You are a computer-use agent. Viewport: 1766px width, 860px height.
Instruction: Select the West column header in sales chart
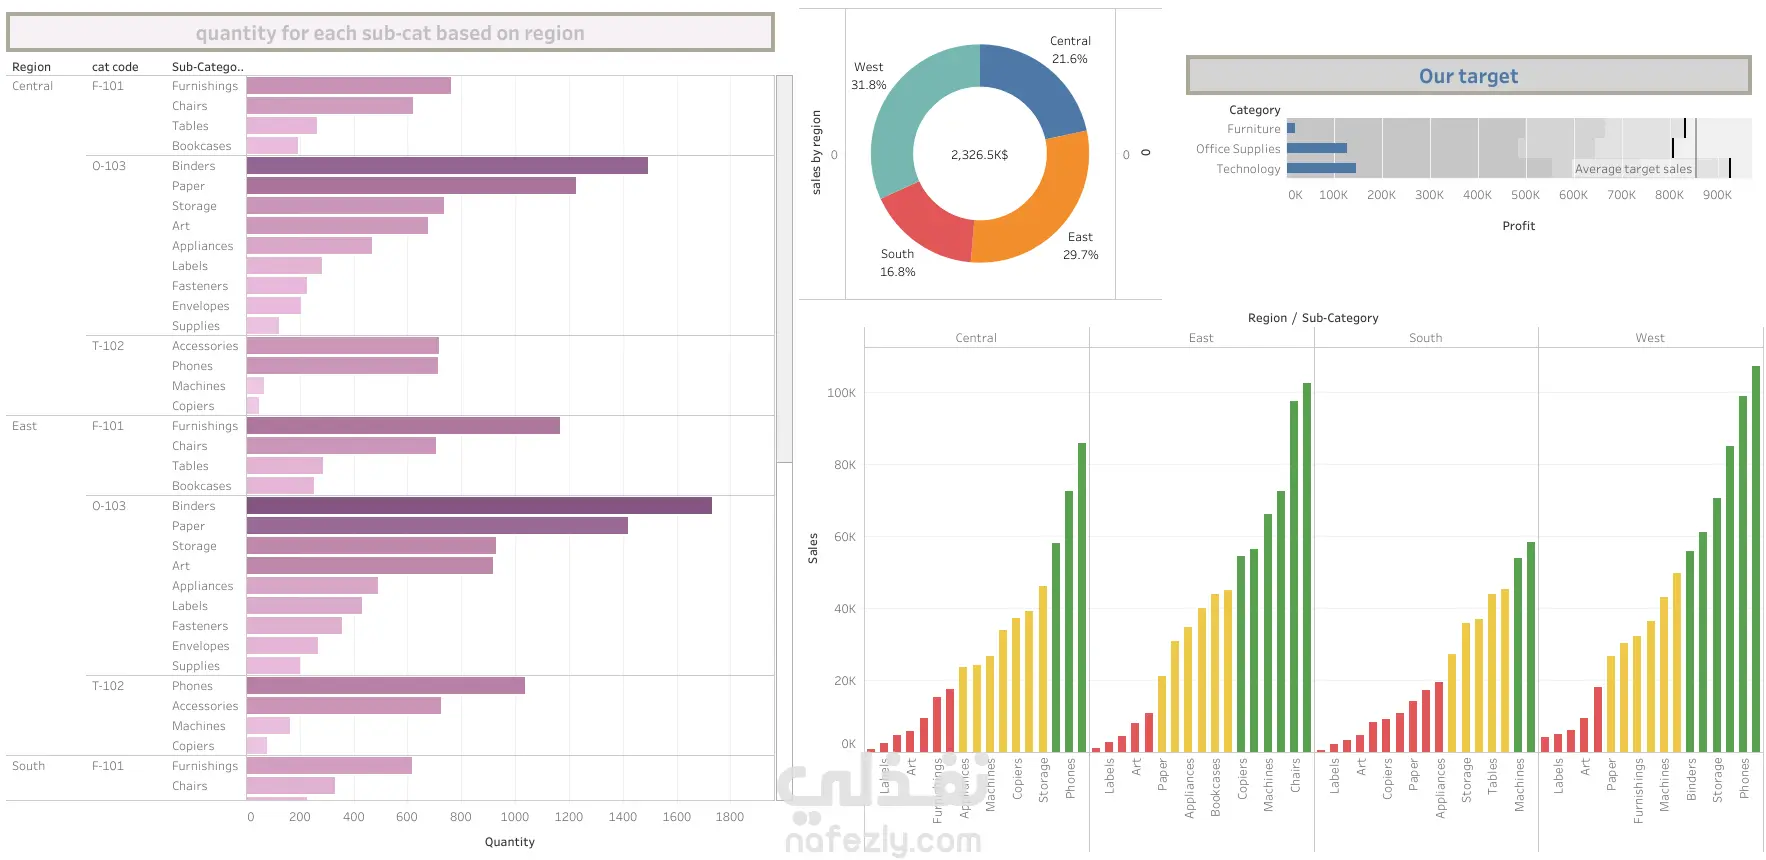tap(1650, 338)
